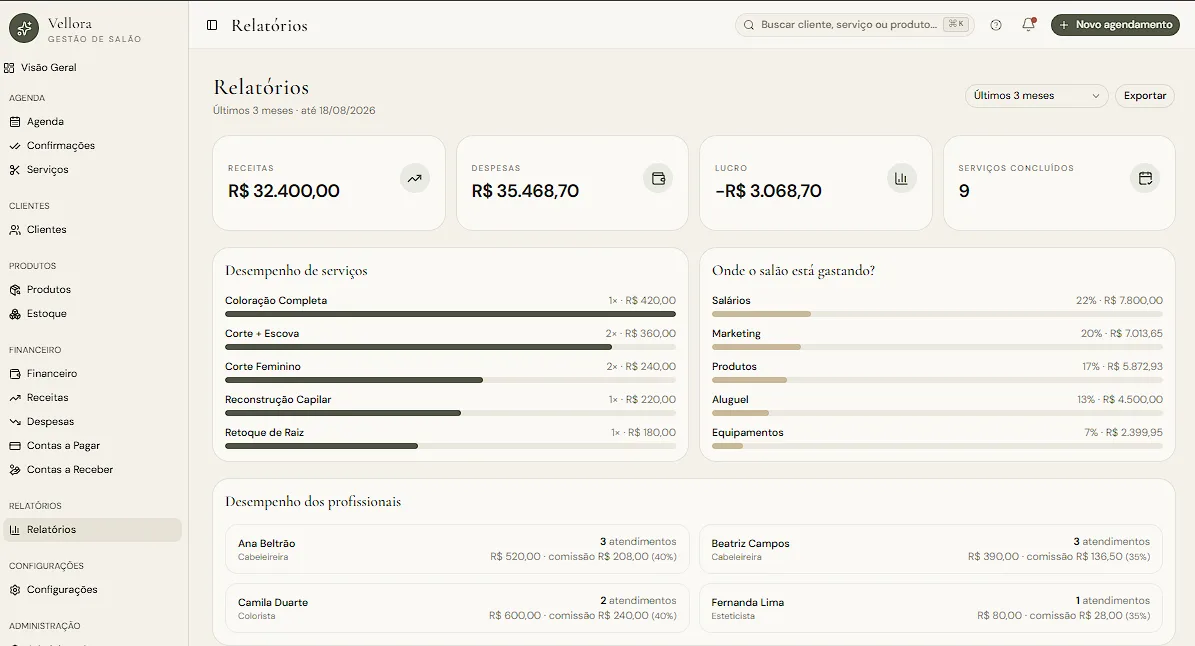Viewport: 1195px width, 646px height.
Task: Click the Vellora logo icon
Action: [24, 28]
